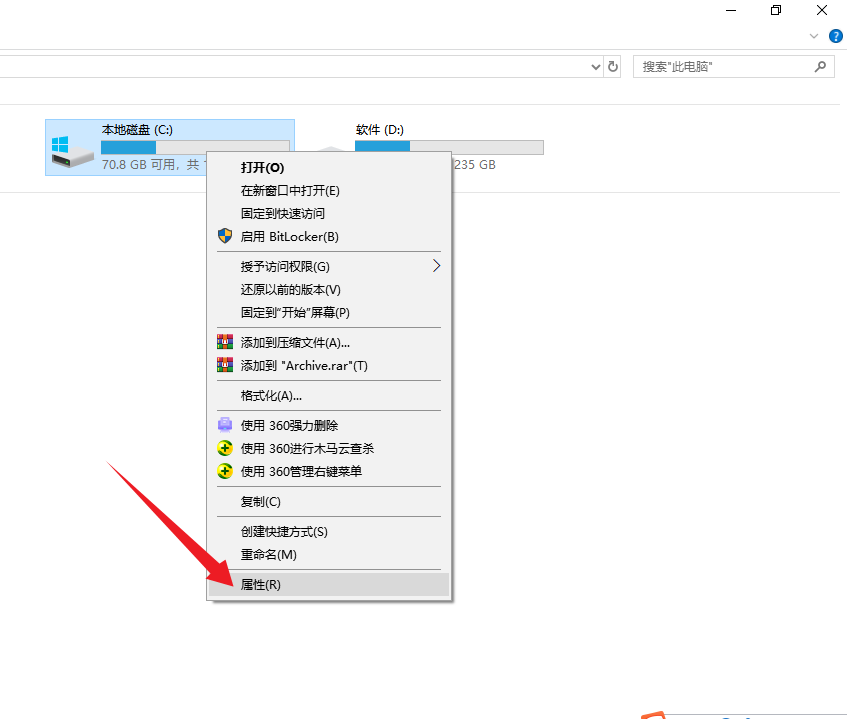Choose 添加到压缩文件(A)...
847x719 pixels.
[329, 342]
